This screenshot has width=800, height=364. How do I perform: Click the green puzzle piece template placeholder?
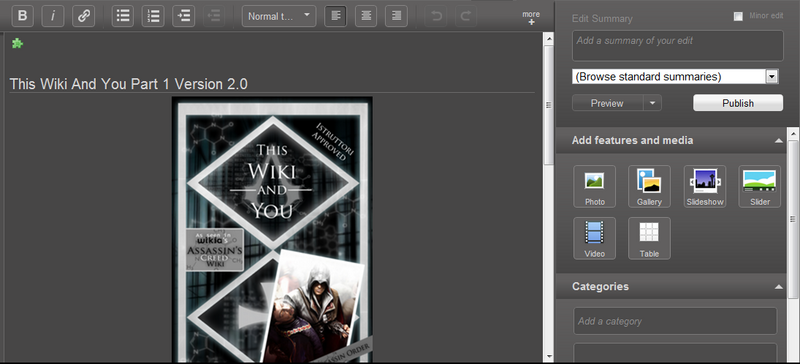[x=17, y=43]
